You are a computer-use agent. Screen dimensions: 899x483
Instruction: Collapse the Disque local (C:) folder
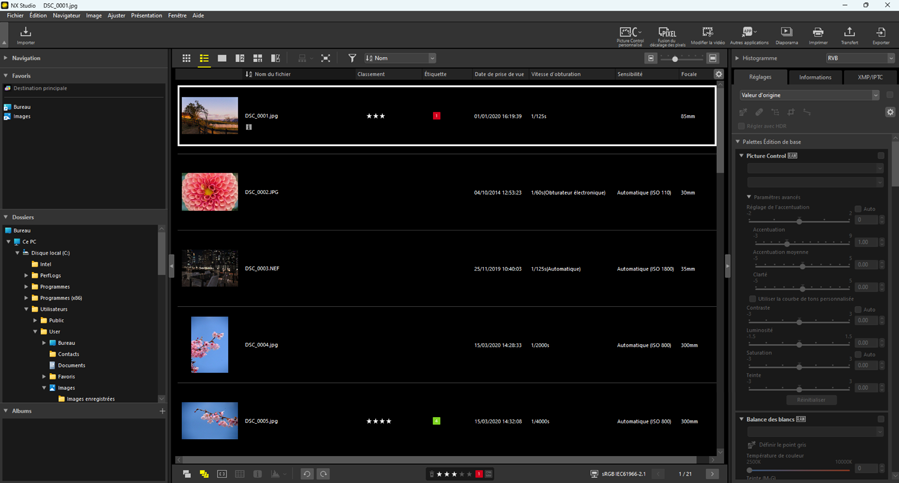[x=18, y=253]
